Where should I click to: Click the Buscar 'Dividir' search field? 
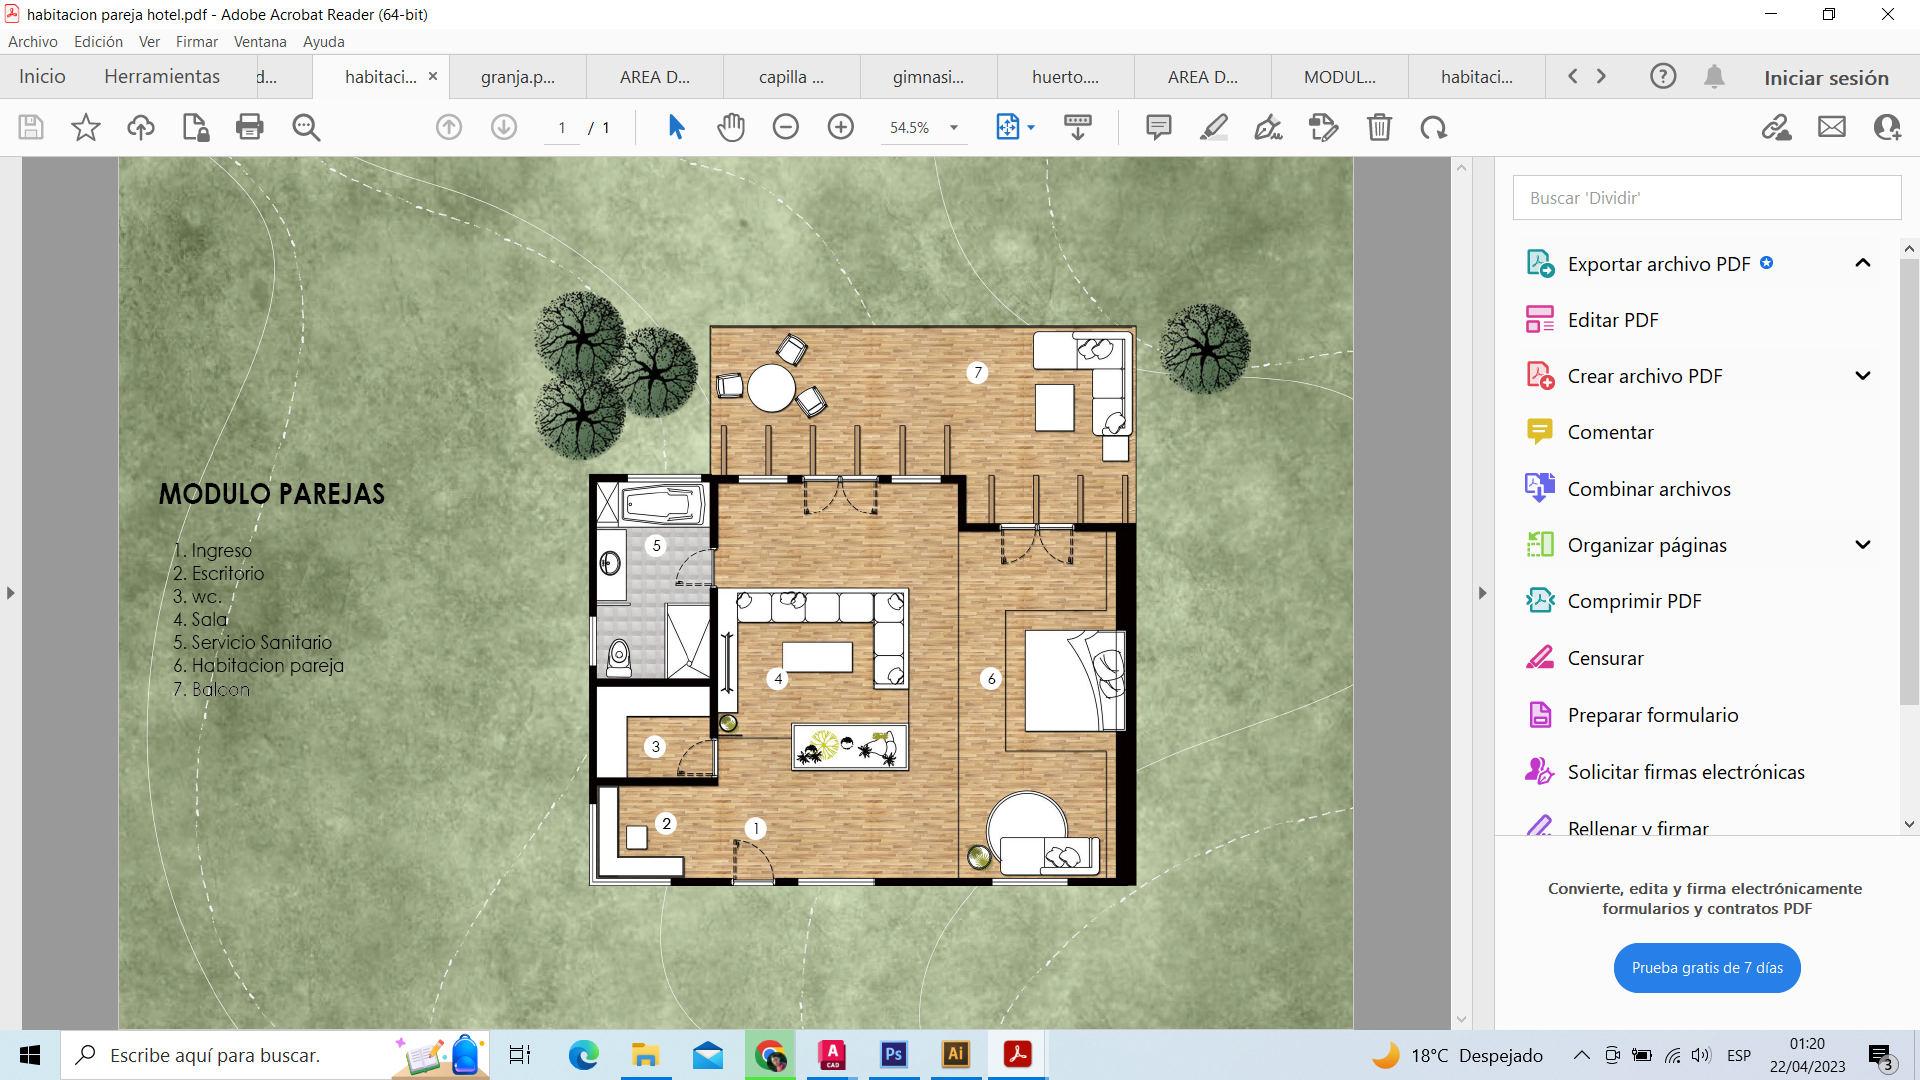(x=1706, y=198)
